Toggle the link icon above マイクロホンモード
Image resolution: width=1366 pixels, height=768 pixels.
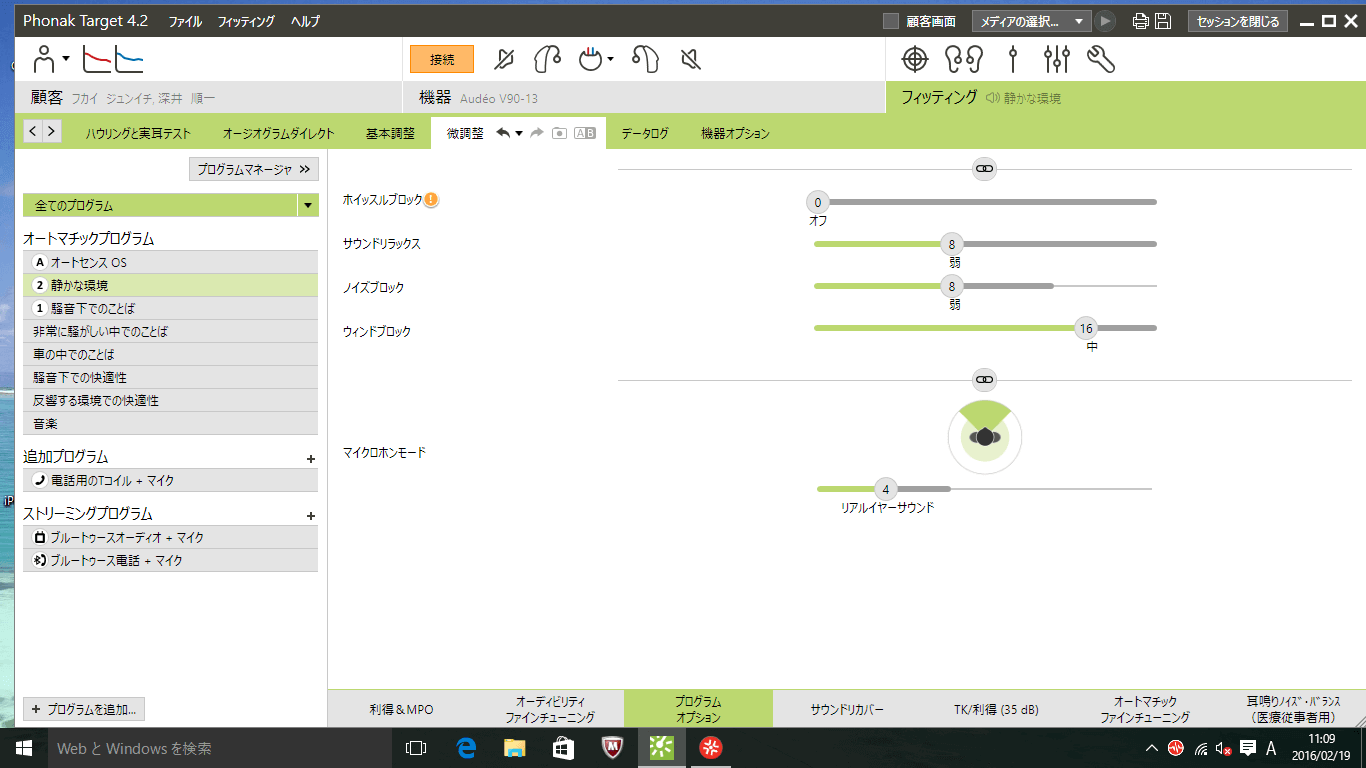(x=985, y=379)
